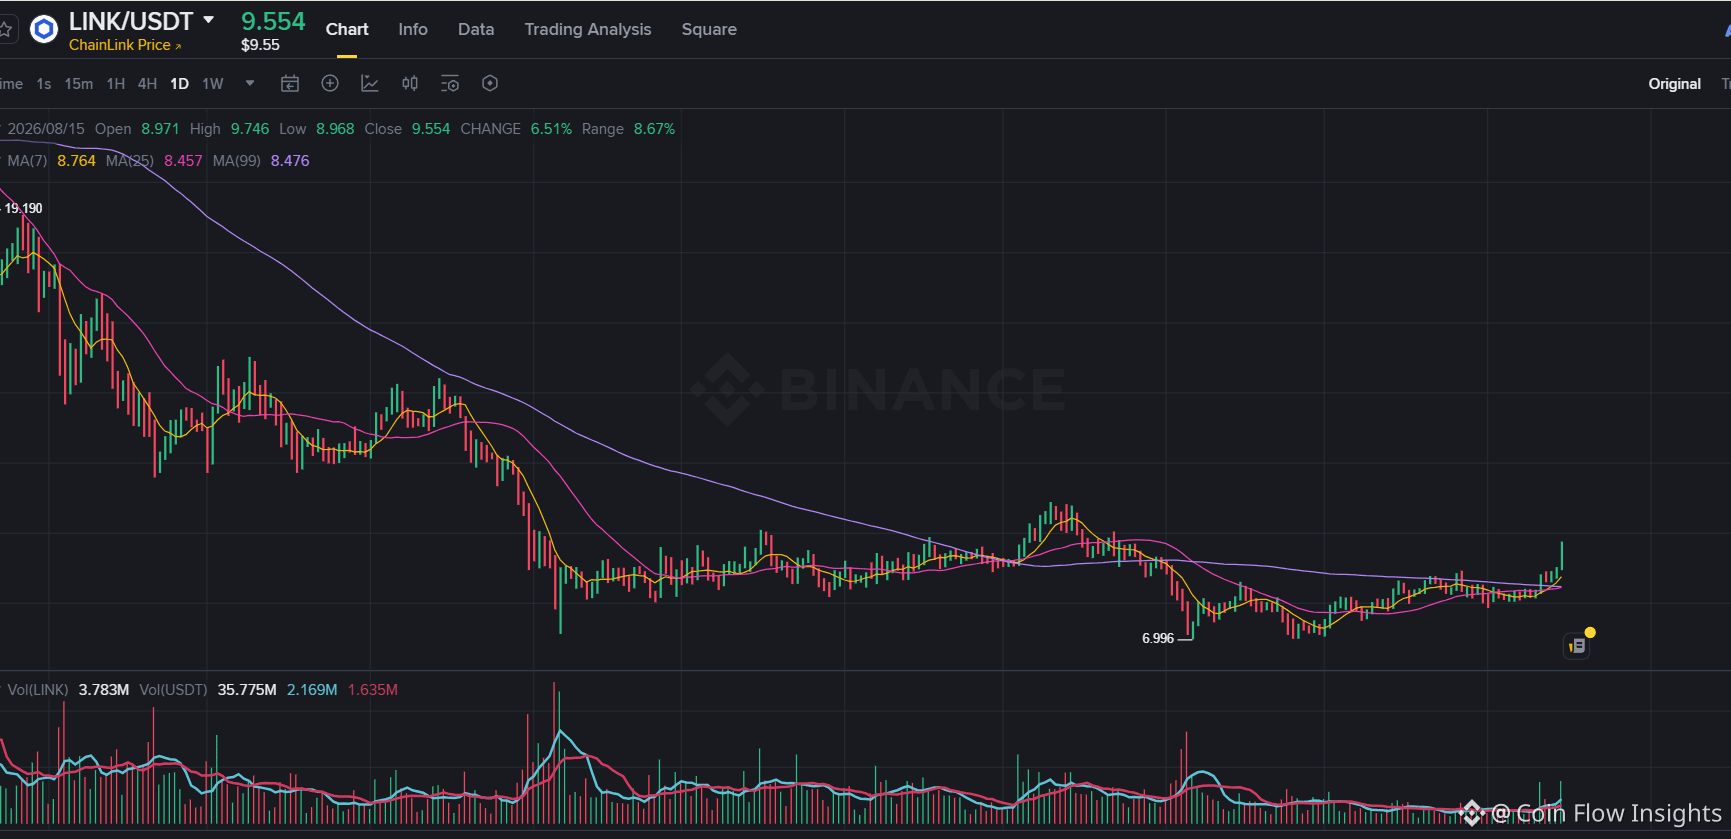Switch to the Original chart view
Image resolution: width=1731 pixels, height=839 pixels.
coord(1675,84)
